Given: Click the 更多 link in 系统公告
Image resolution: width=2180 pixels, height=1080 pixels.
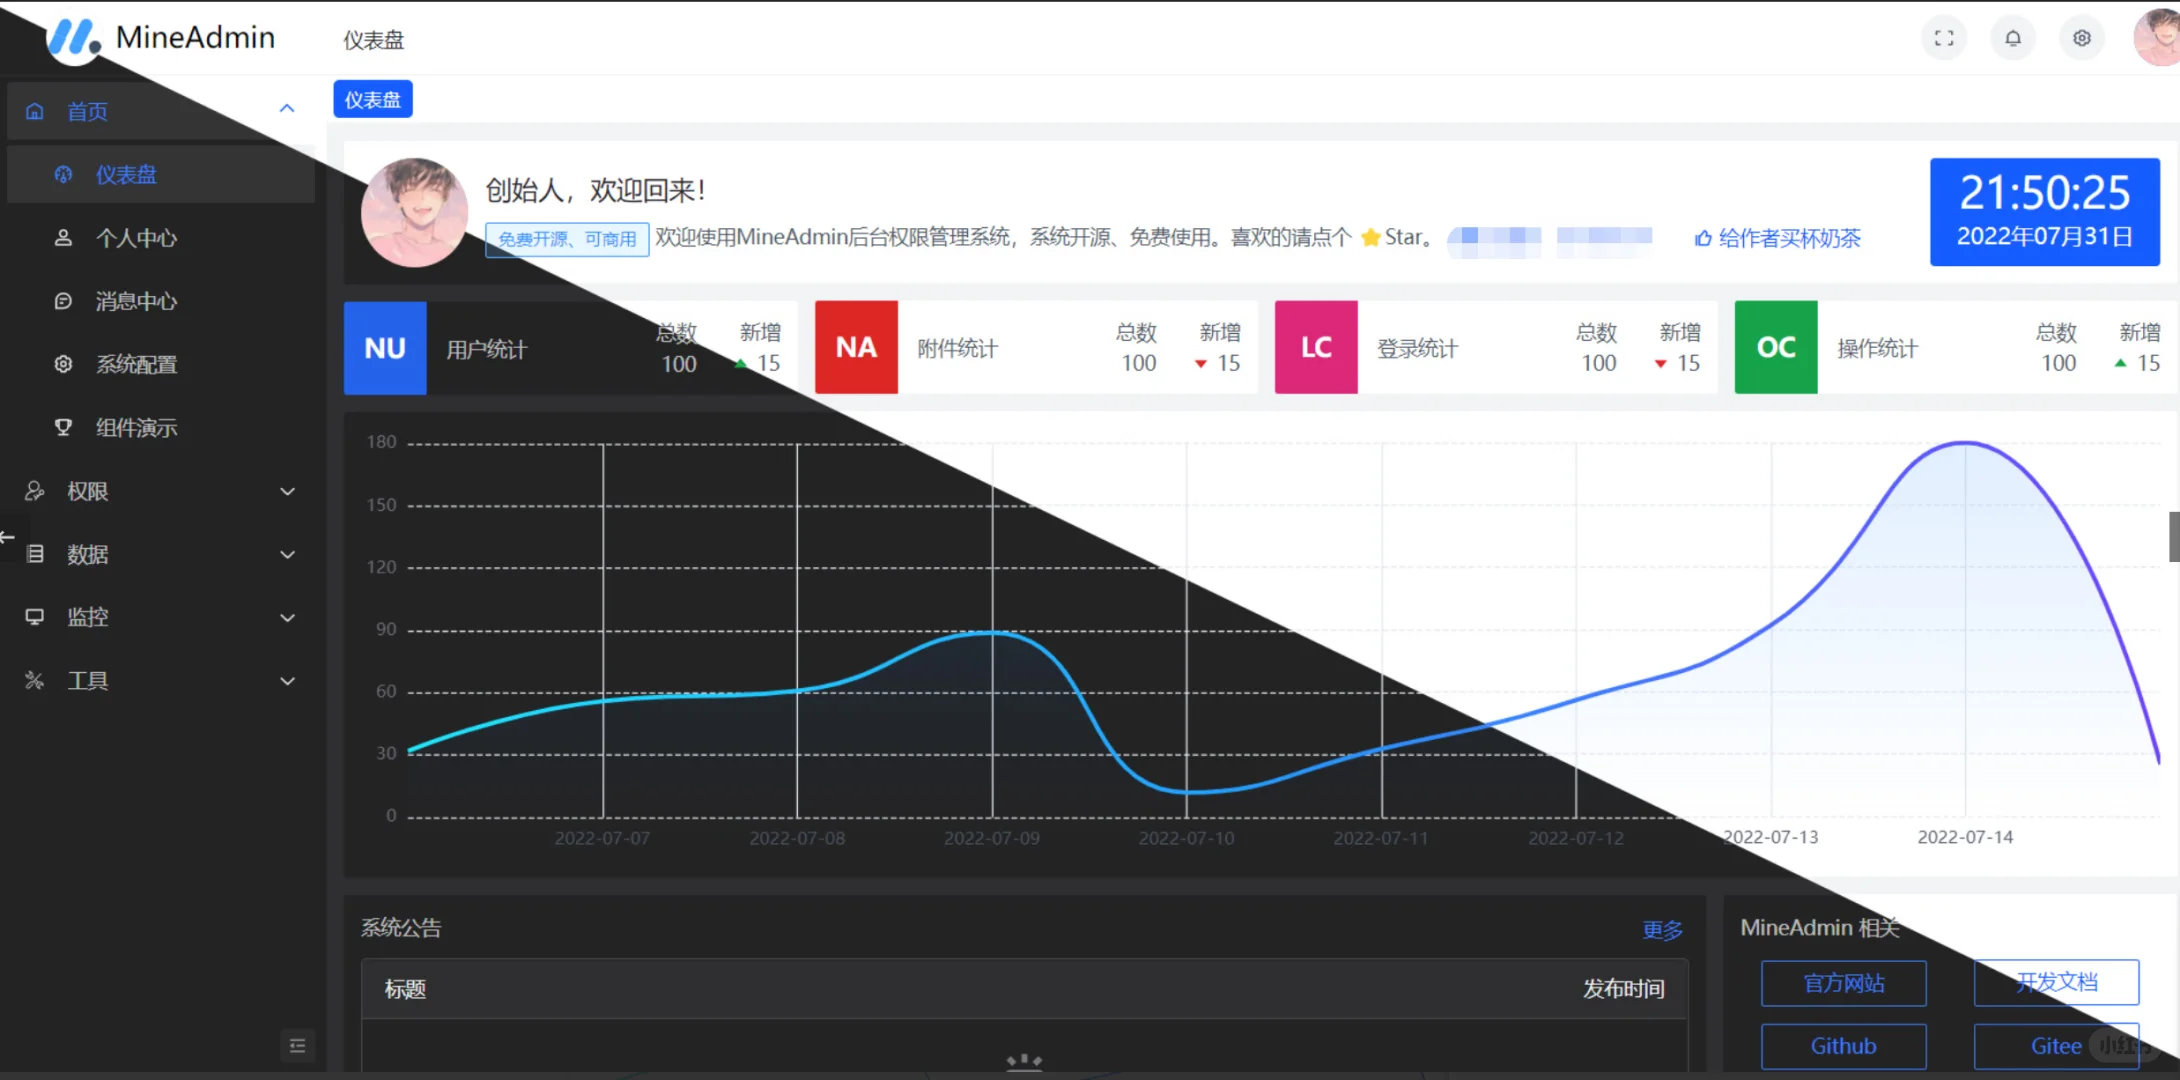Looking at the screenshot, I should tap(1662, 930).
